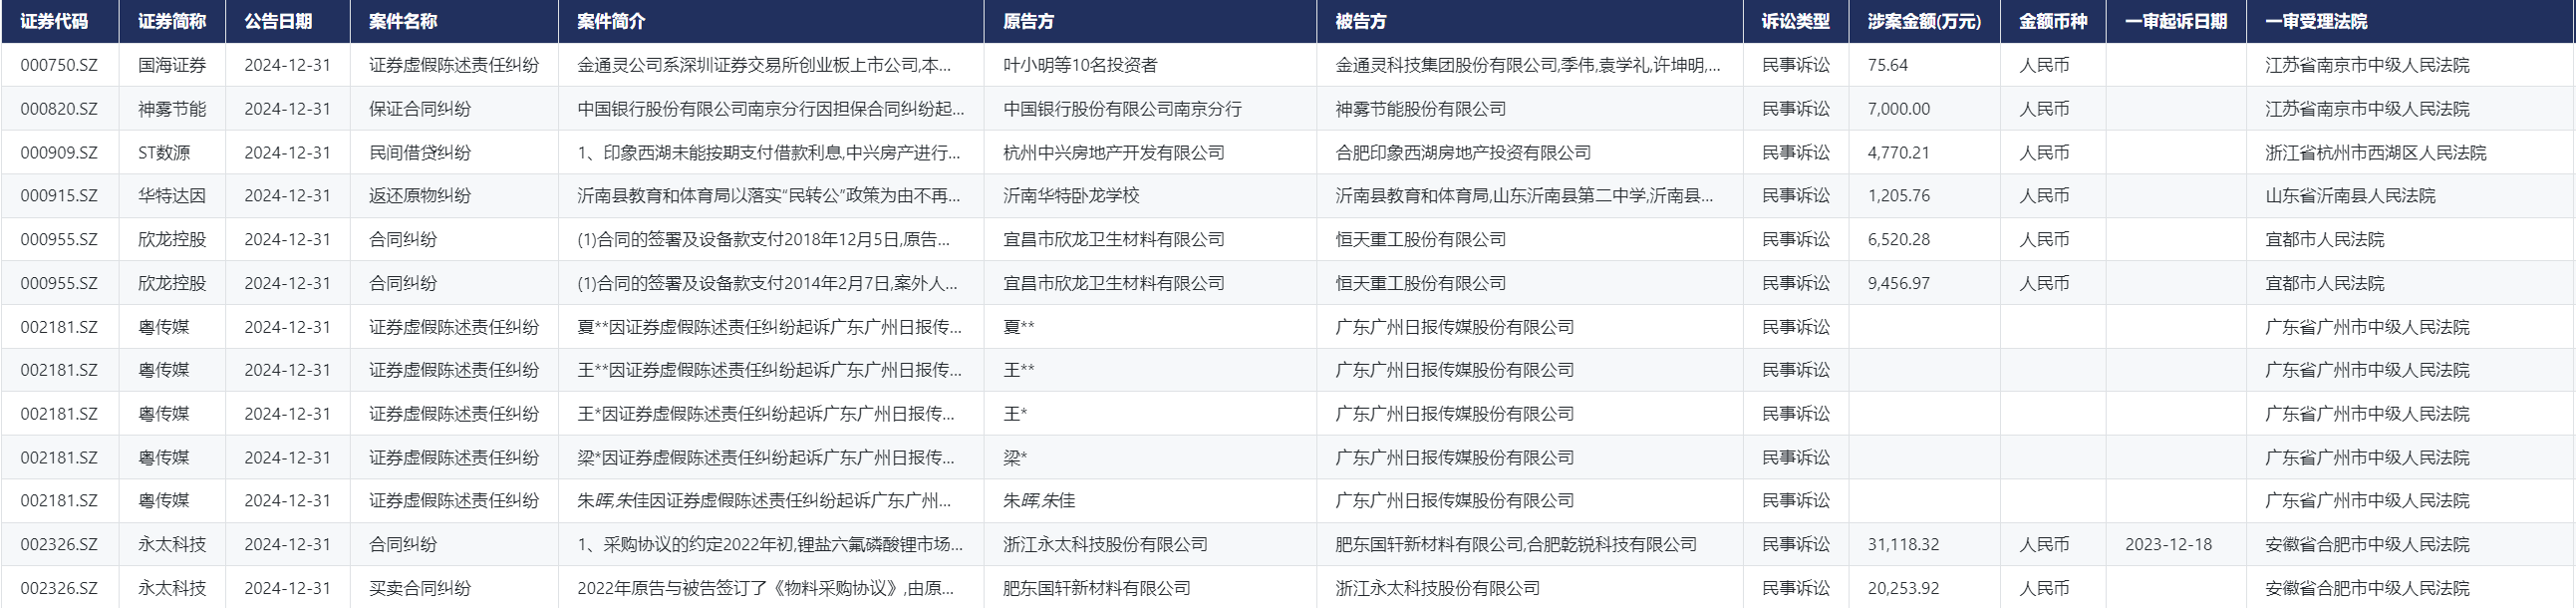Click plaintiff cell 夏**

(1019, 327)
